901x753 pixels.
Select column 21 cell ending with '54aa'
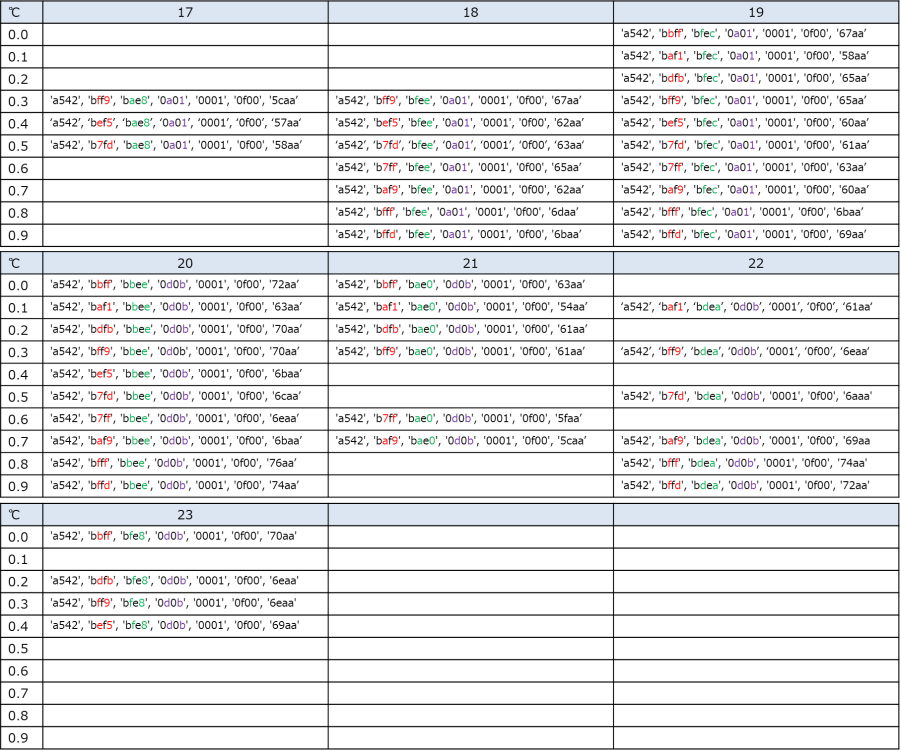(x=470, y=307)
